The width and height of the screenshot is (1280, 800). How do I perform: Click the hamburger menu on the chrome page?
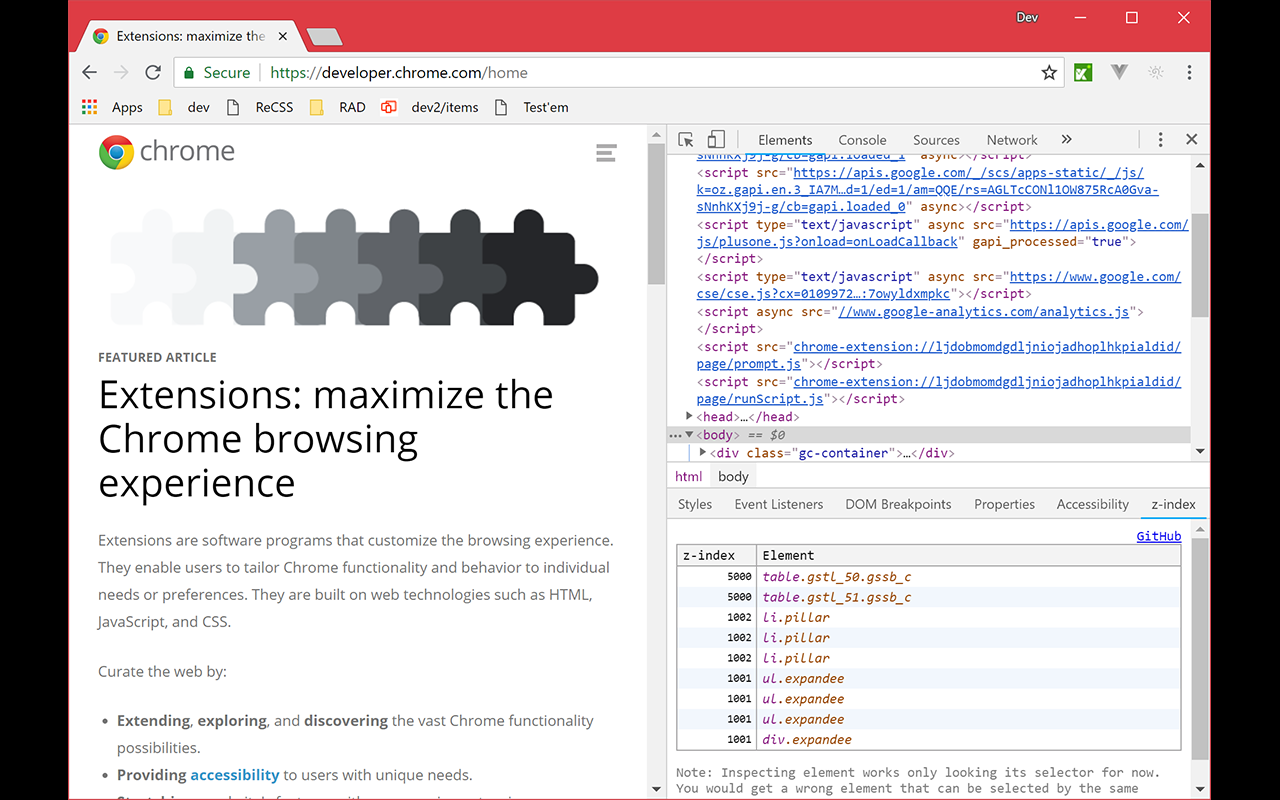[606, 153]
